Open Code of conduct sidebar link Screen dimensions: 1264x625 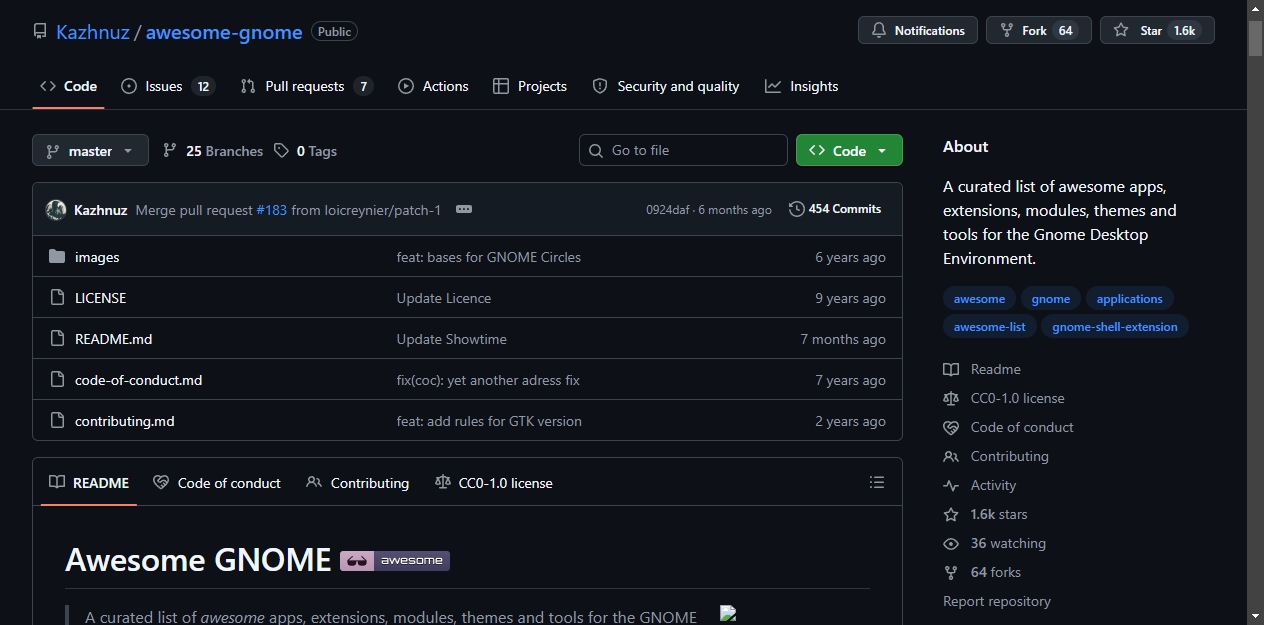pos(1008,427)
